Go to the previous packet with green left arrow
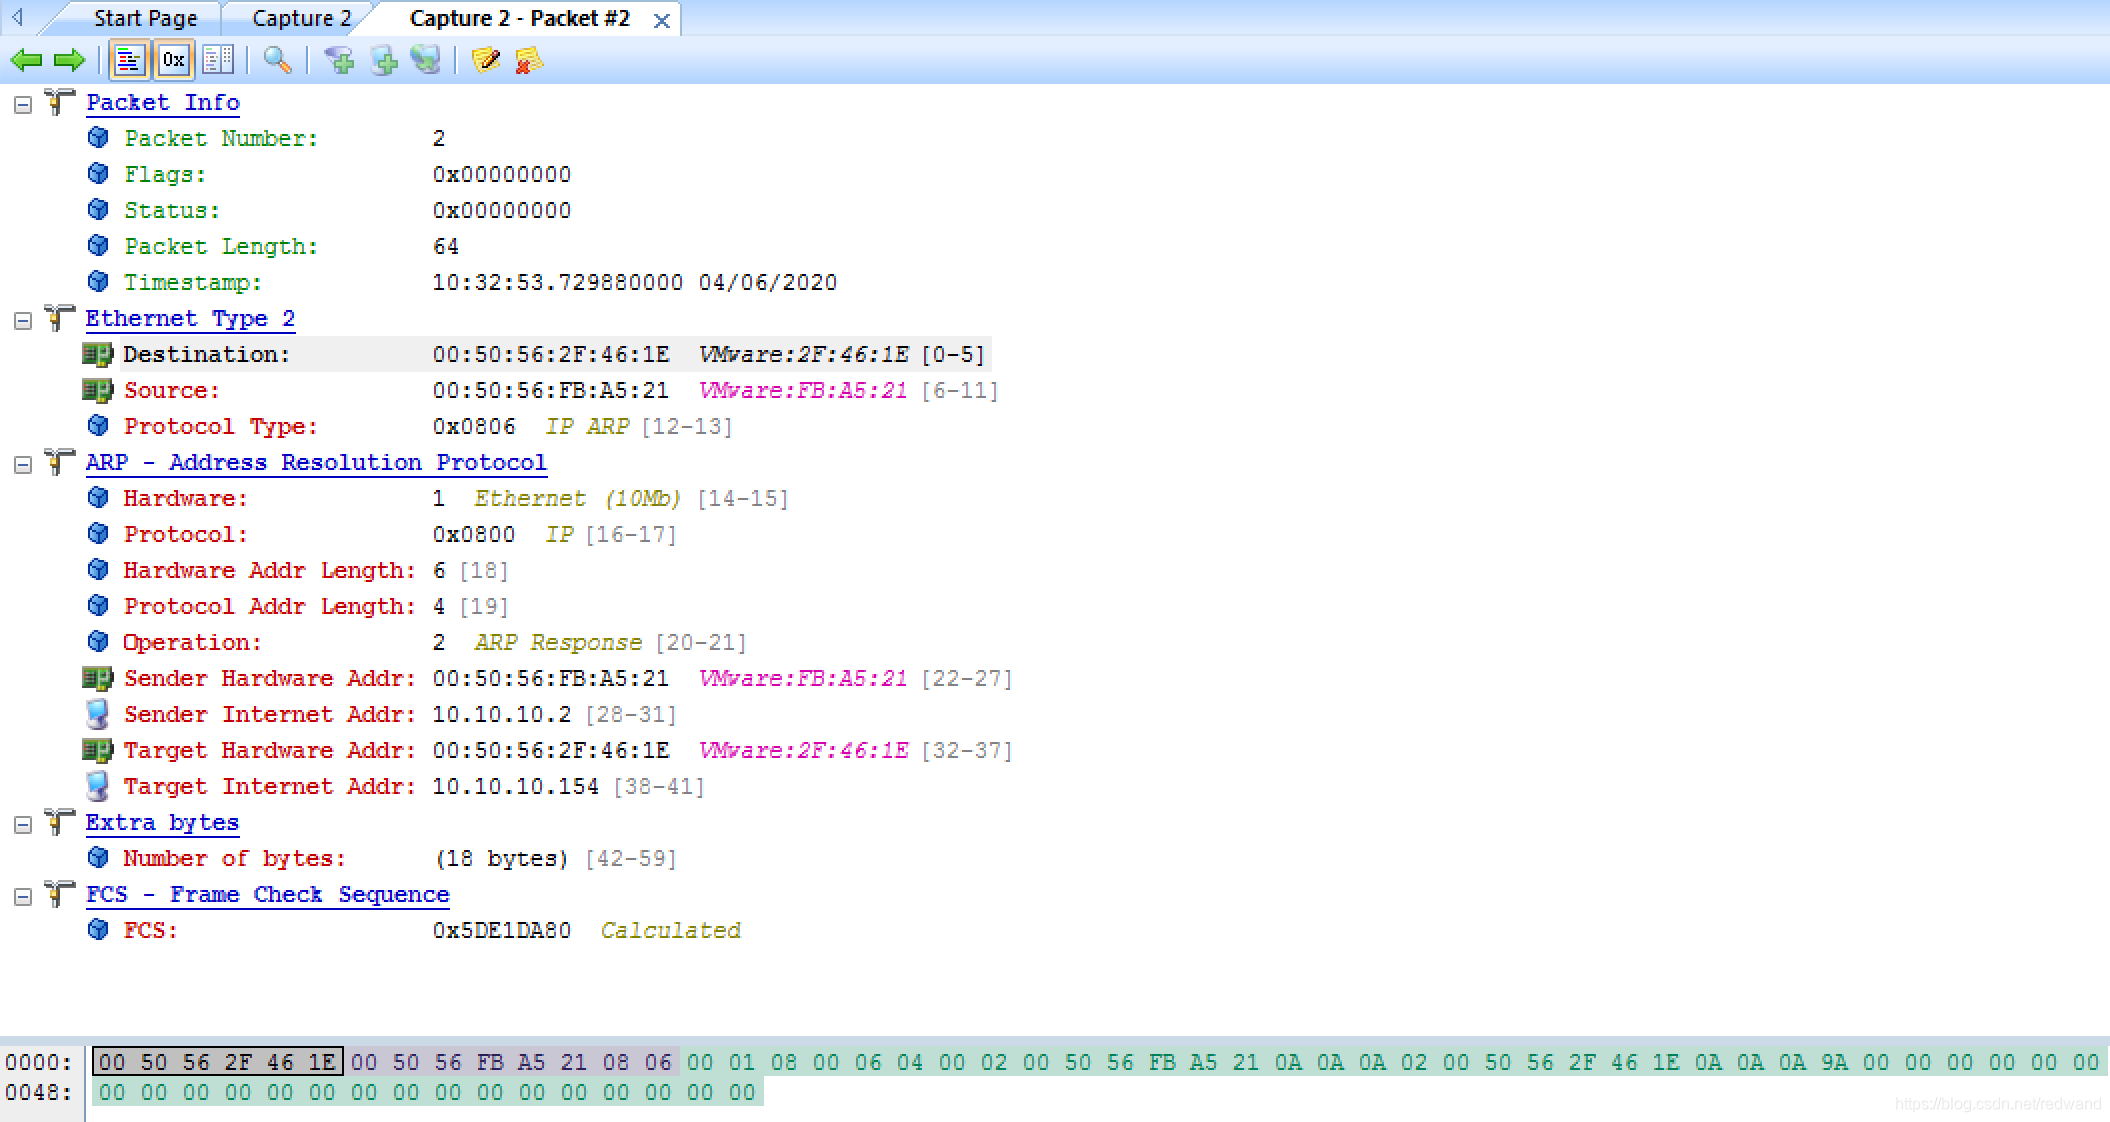This screenshot has width=2110, height=1122. (x=27, y=60)
